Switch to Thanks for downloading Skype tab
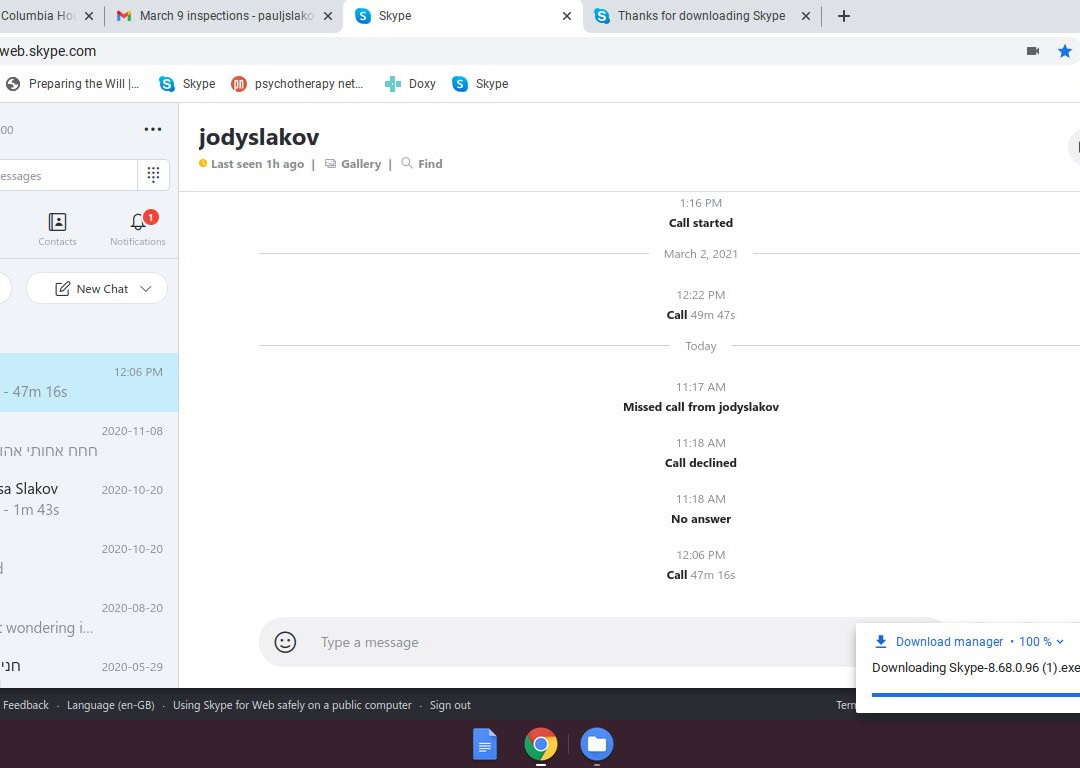Image resolution: width=1080 pixels, height=768 pixels. [x=700, y=16]
